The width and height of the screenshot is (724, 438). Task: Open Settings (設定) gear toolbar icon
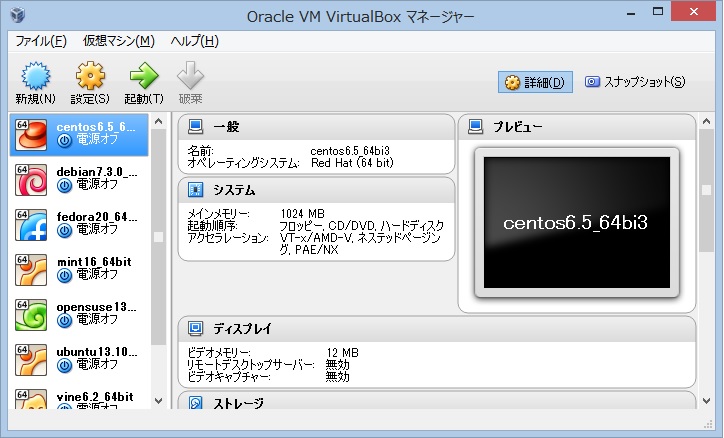point(90,76)
